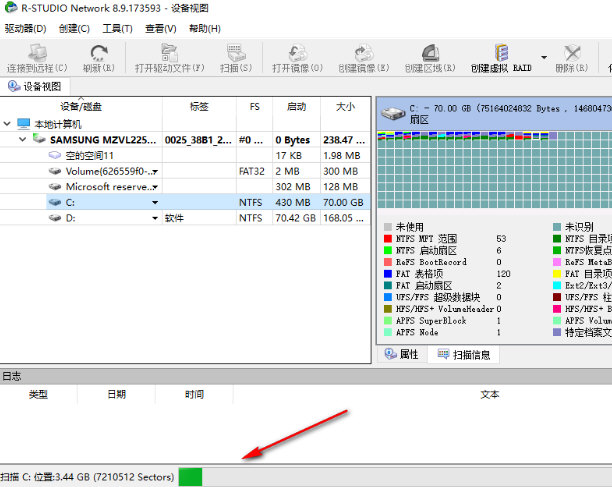This screenshot has width=612, height=487.
Task: Click the Microsoft reserved partition icon
Action: [x=55, y=187]
